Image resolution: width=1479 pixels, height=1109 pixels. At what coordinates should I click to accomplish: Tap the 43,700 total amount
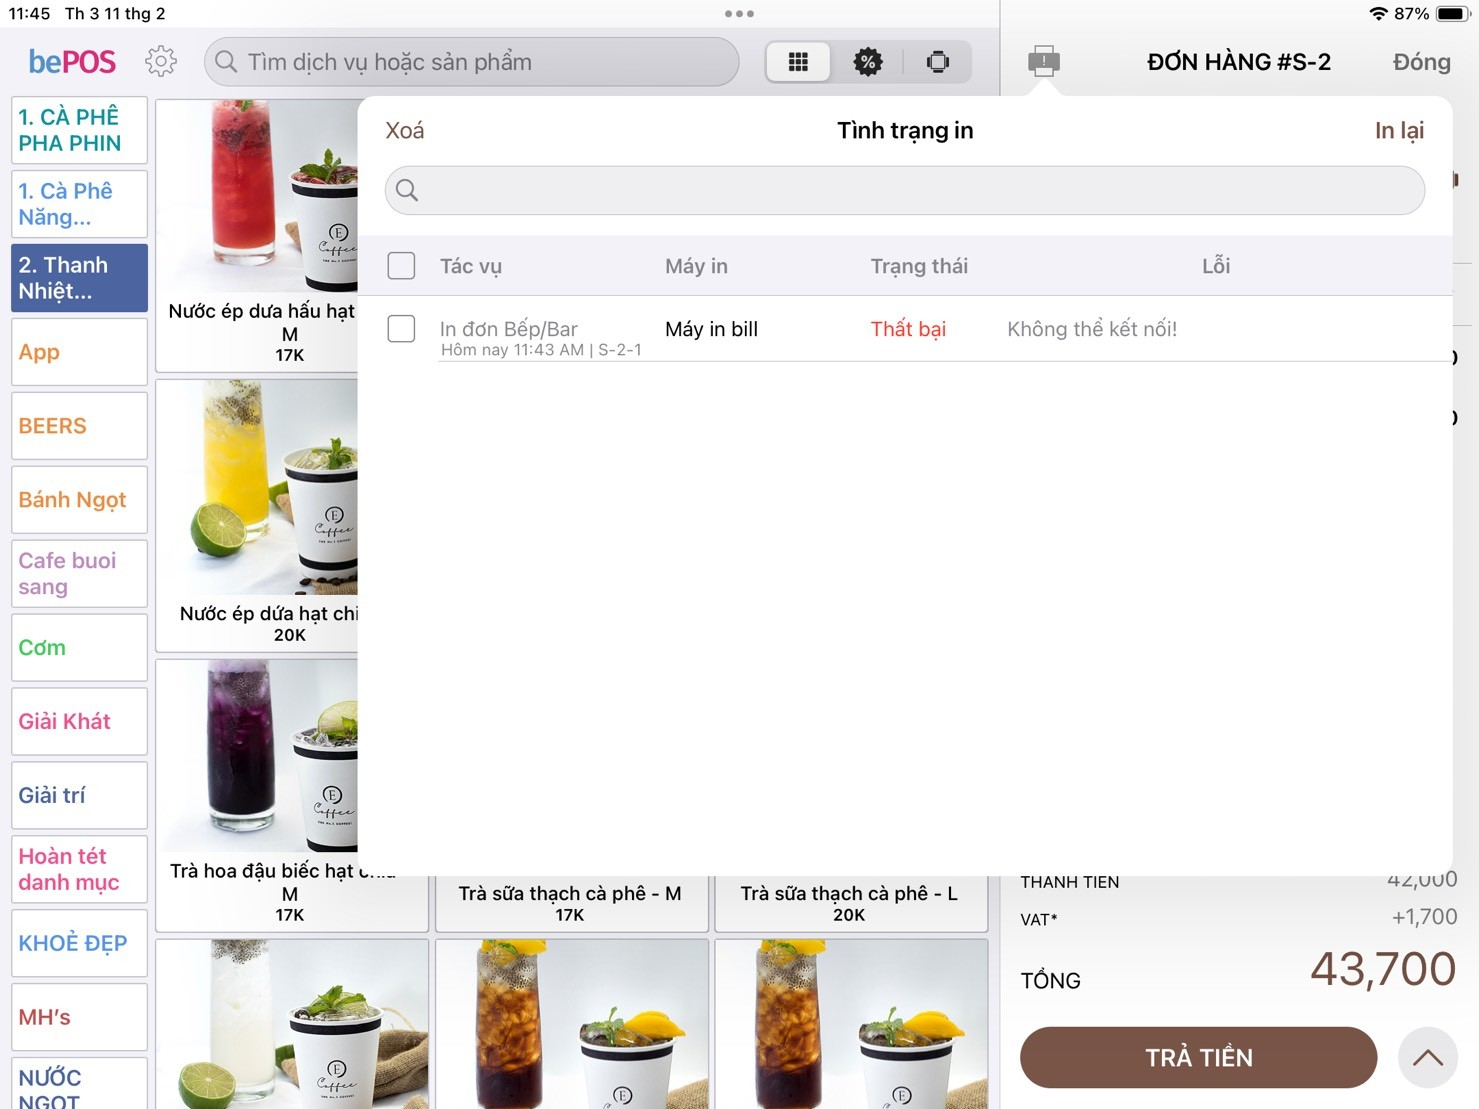pyautogui.click(x=1383, y=968)
